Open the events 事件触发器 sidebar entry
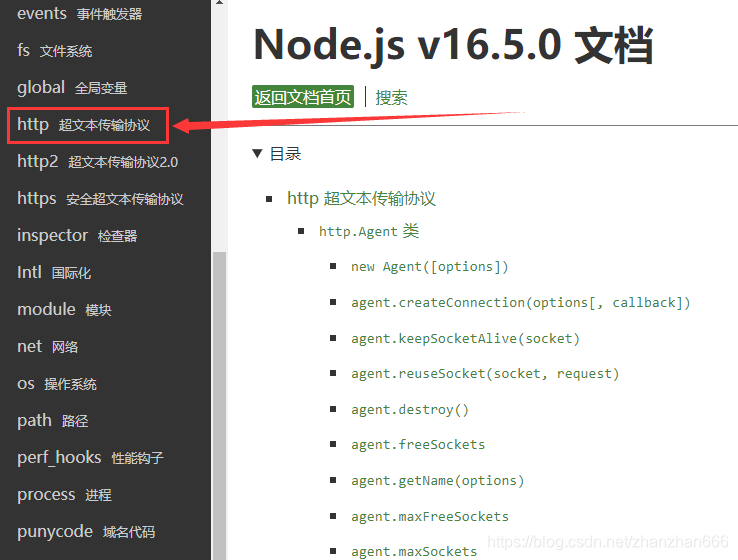The height and width of the screenshot is (560, 738). tap(80, 14)
